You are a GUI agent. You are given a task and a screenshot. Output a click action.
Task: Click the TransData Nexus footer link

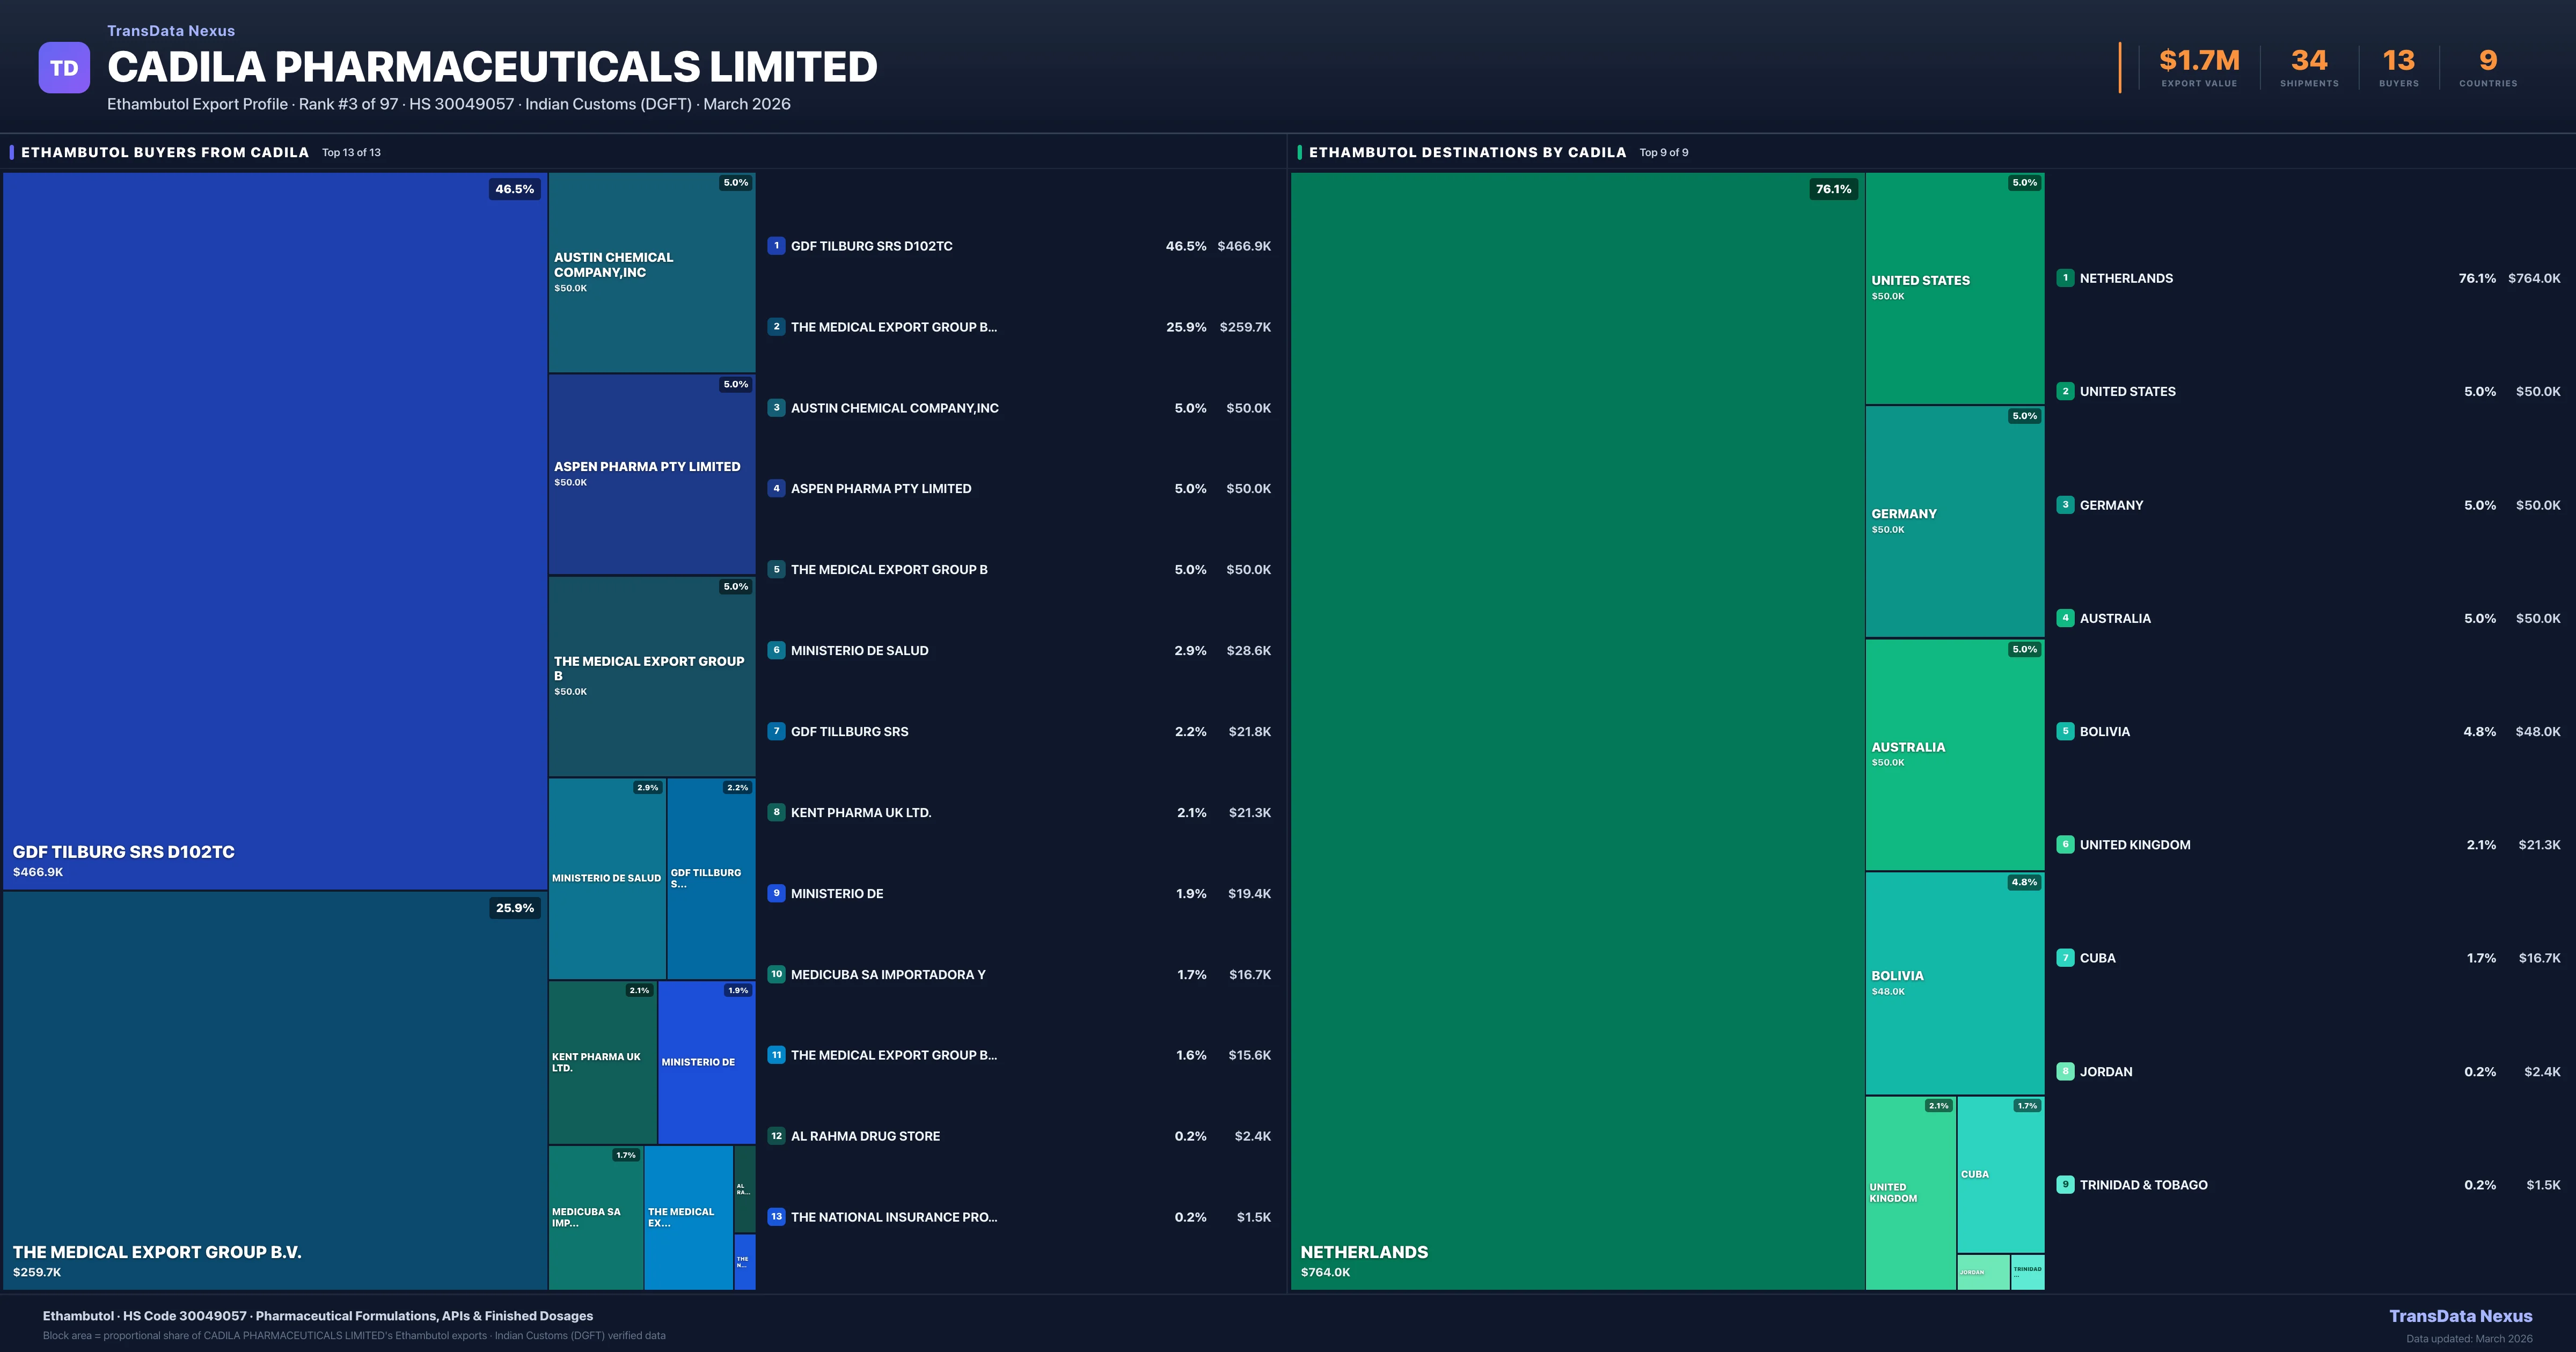tap(2460, 1316)
